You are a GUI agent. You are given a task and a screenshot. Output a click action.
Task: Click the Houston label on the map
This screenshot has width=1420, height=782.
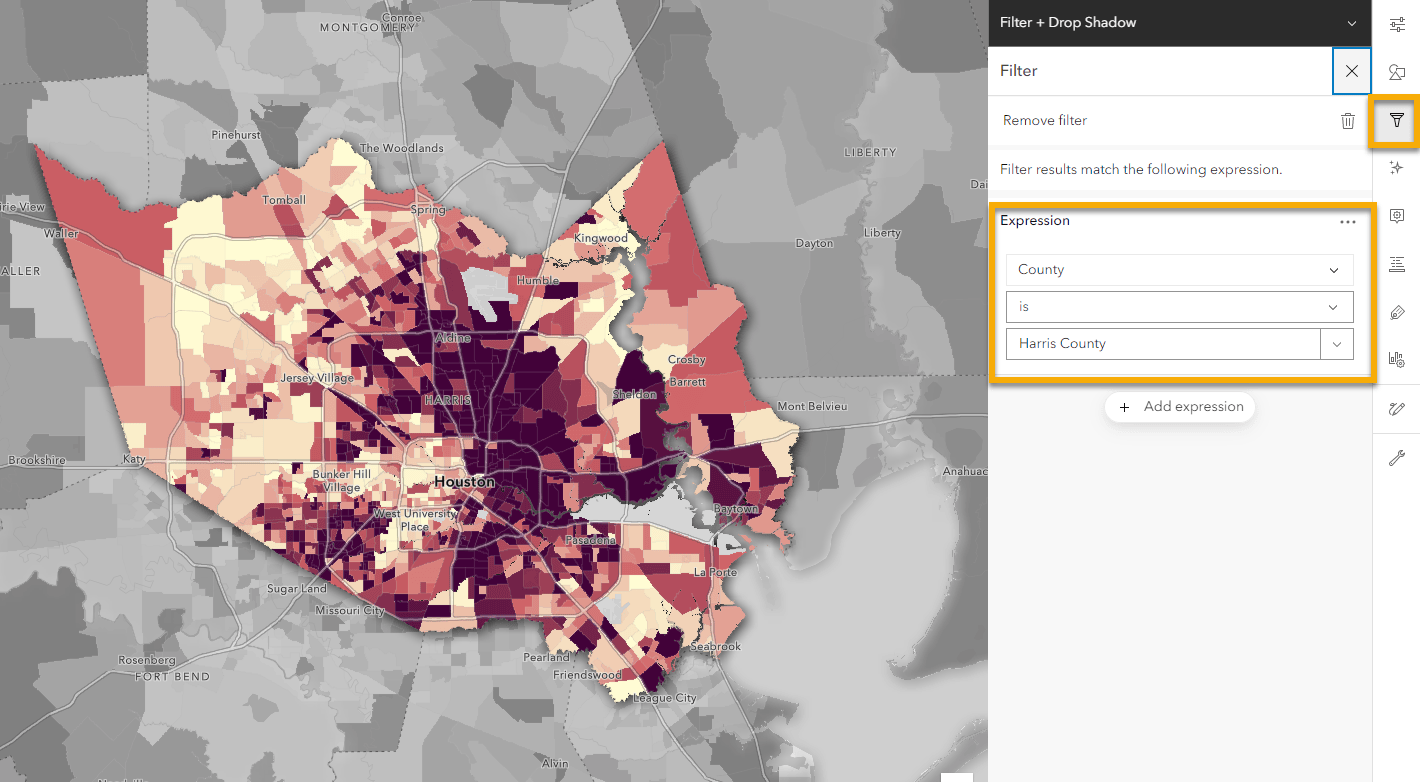(464, 482)
